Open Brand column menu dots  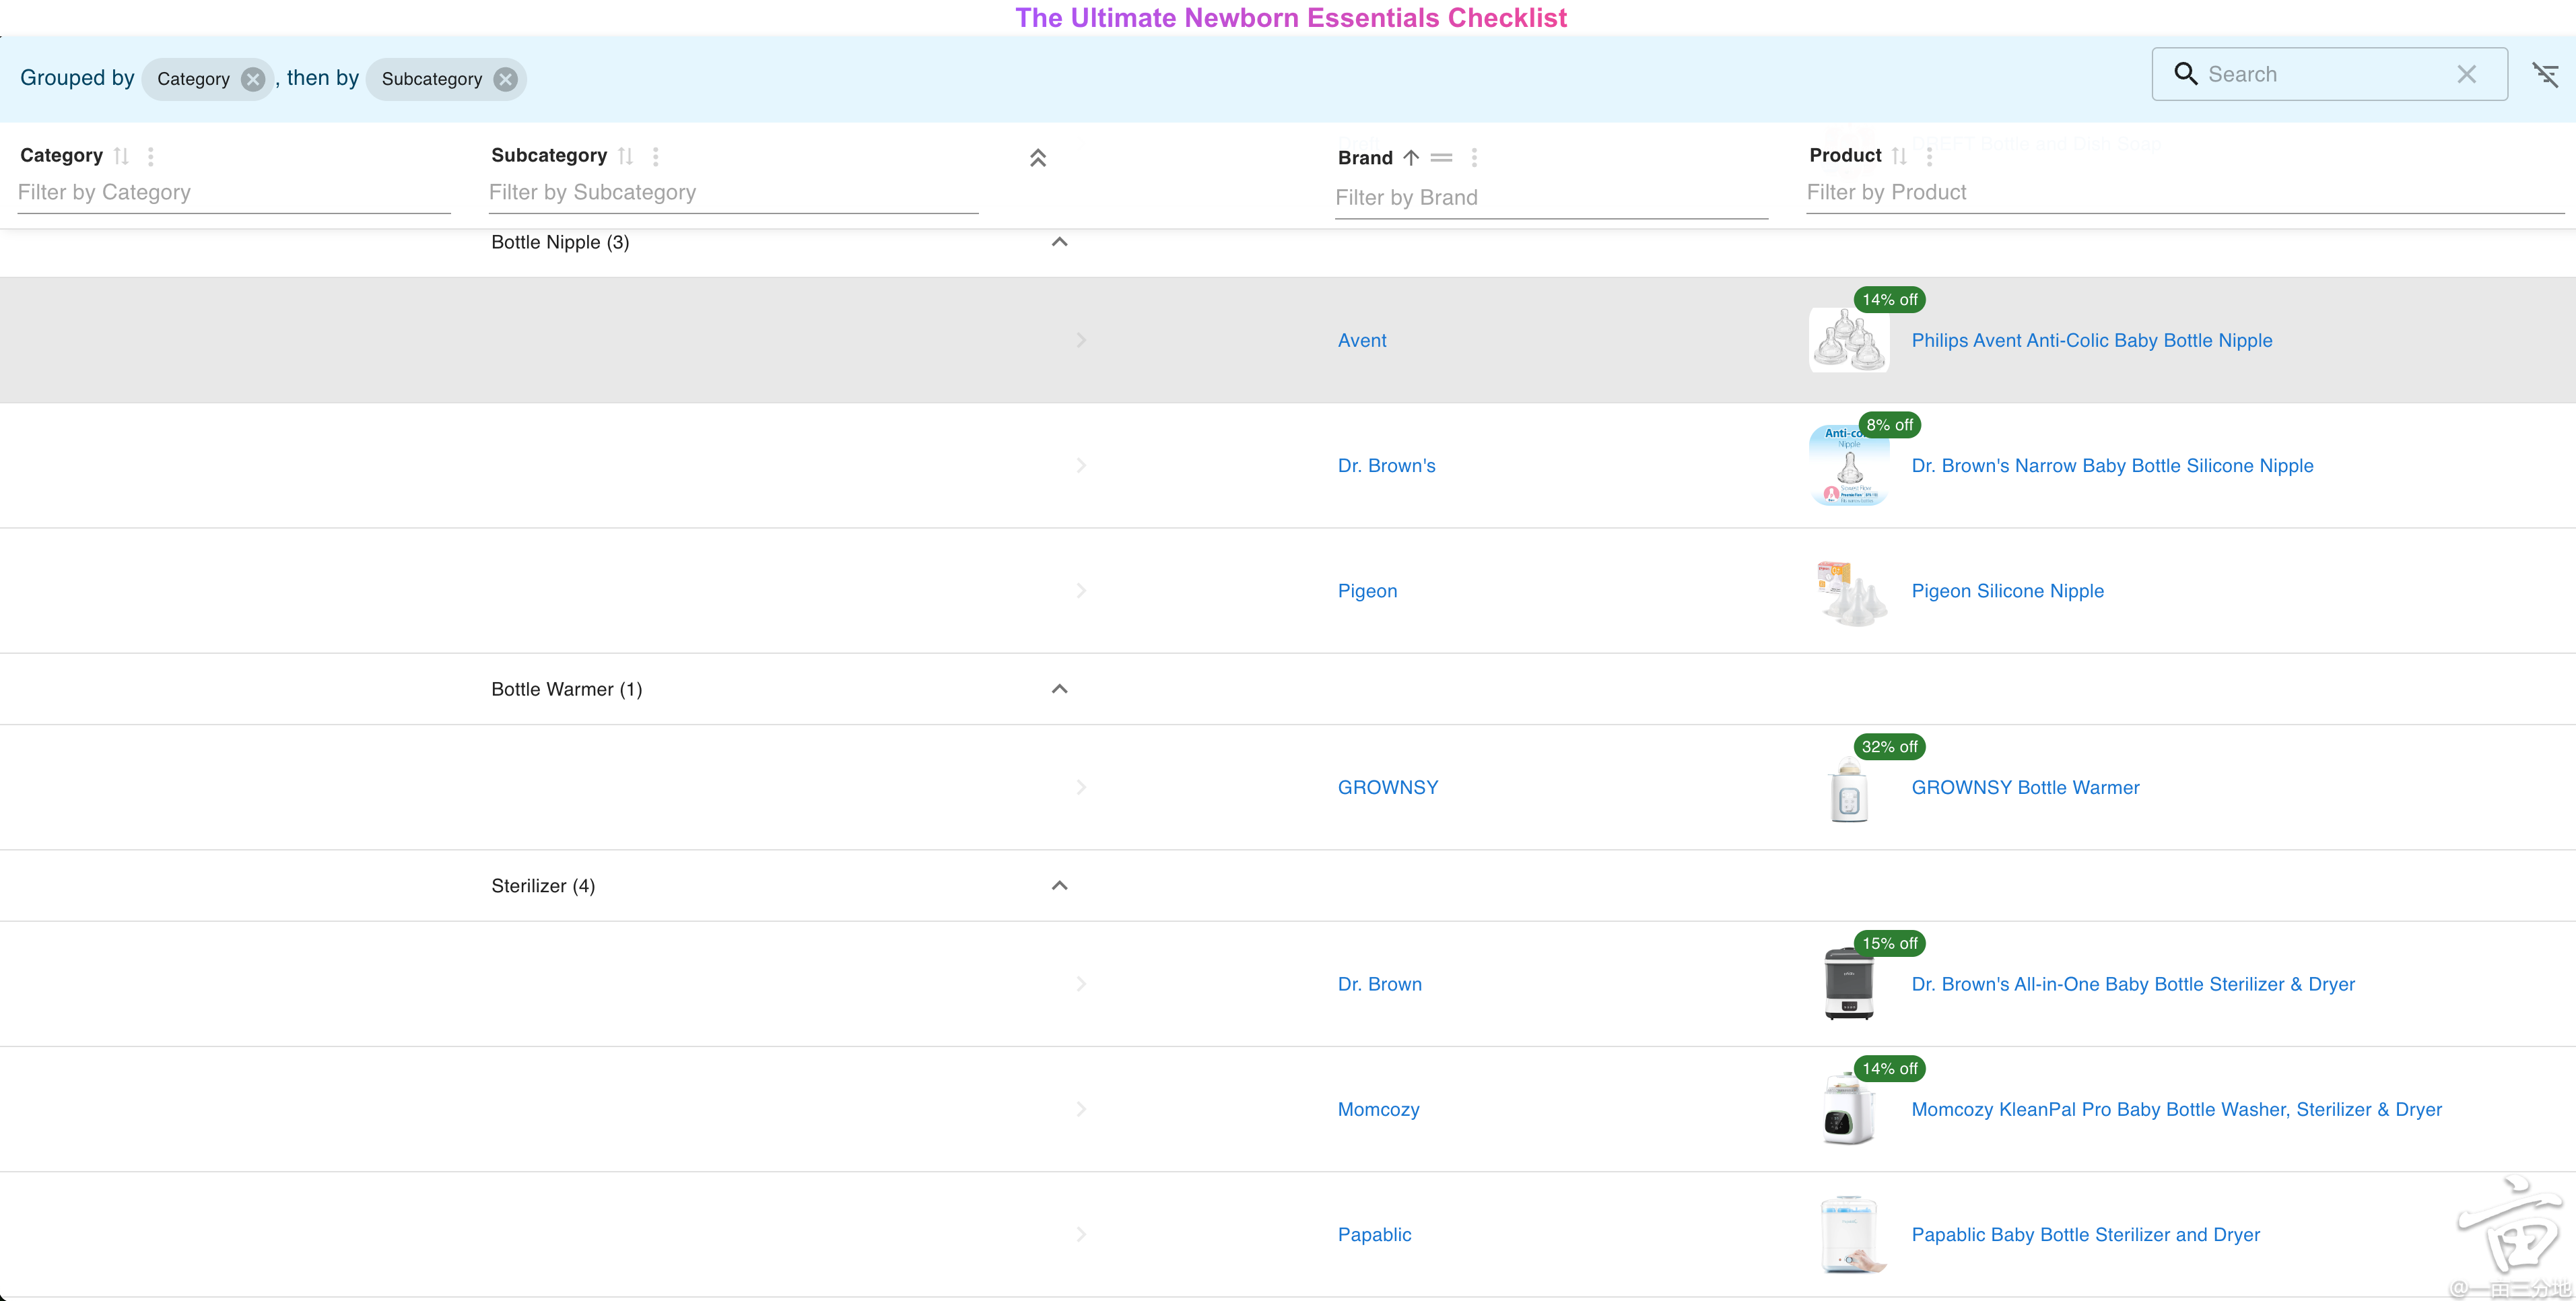1474,158
